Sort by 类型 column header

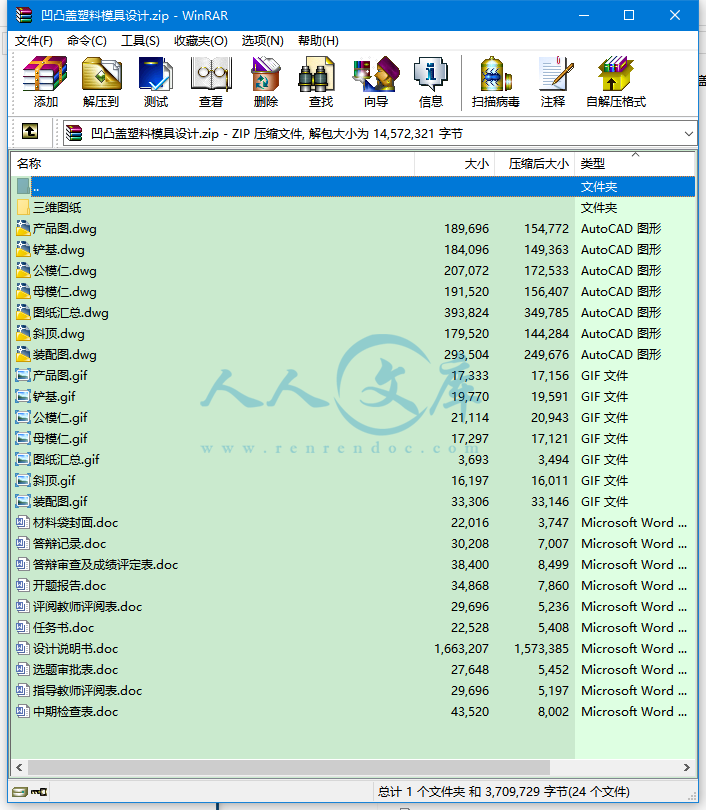click(x=635, y=164)
